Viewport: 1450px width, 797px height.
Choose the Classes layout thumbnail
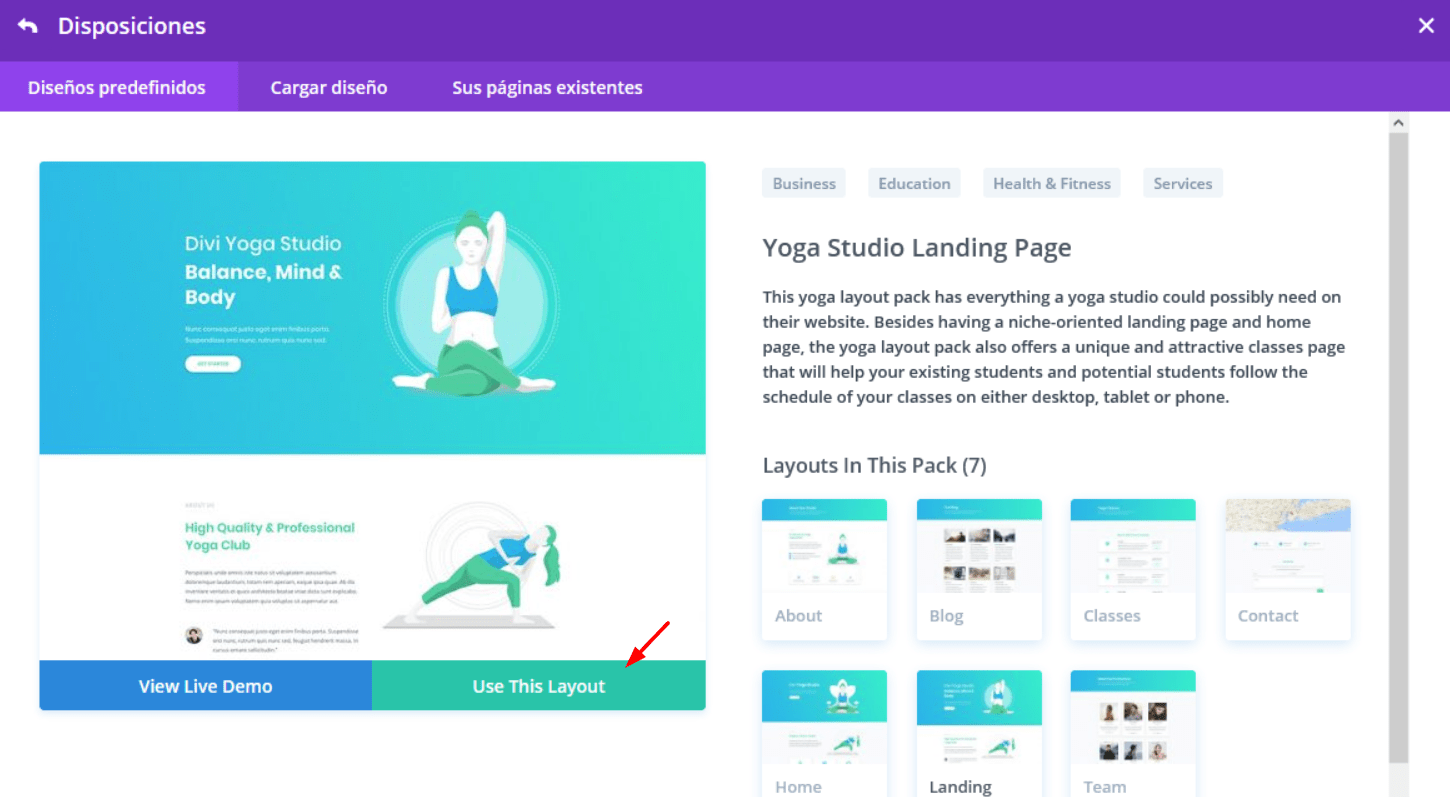click(1133, 570)
